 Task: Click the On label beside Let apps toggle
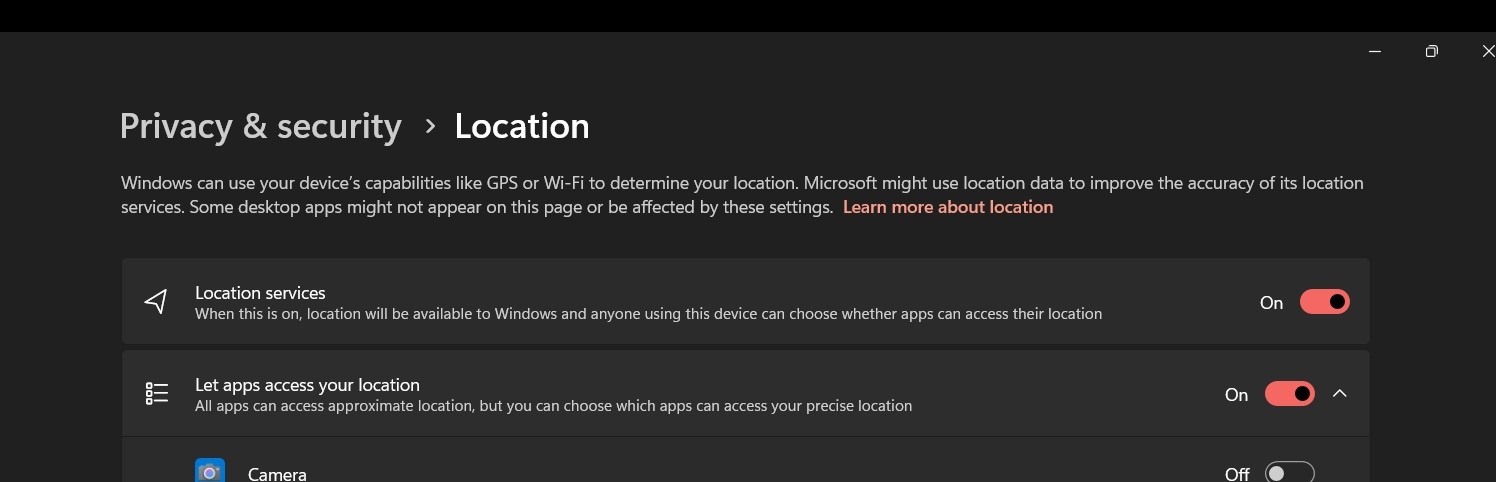1236,395
